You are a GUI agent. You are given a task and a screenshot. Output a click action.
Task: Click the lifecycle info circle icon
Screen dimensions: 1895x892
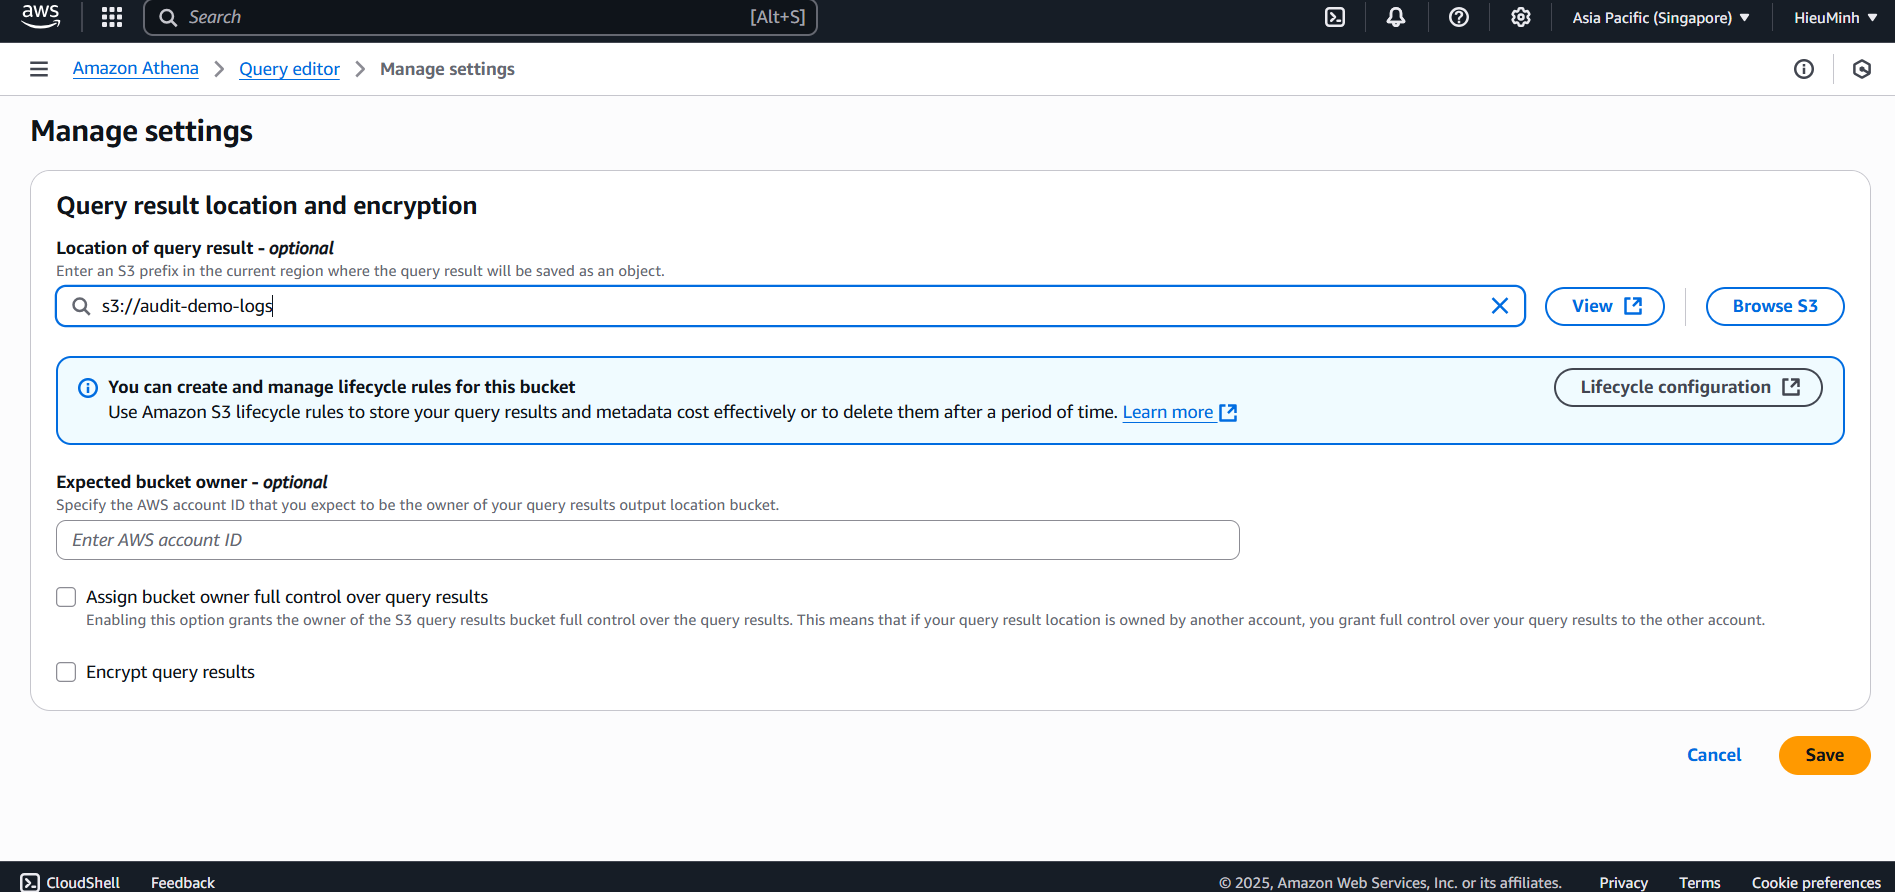[88, 388]
